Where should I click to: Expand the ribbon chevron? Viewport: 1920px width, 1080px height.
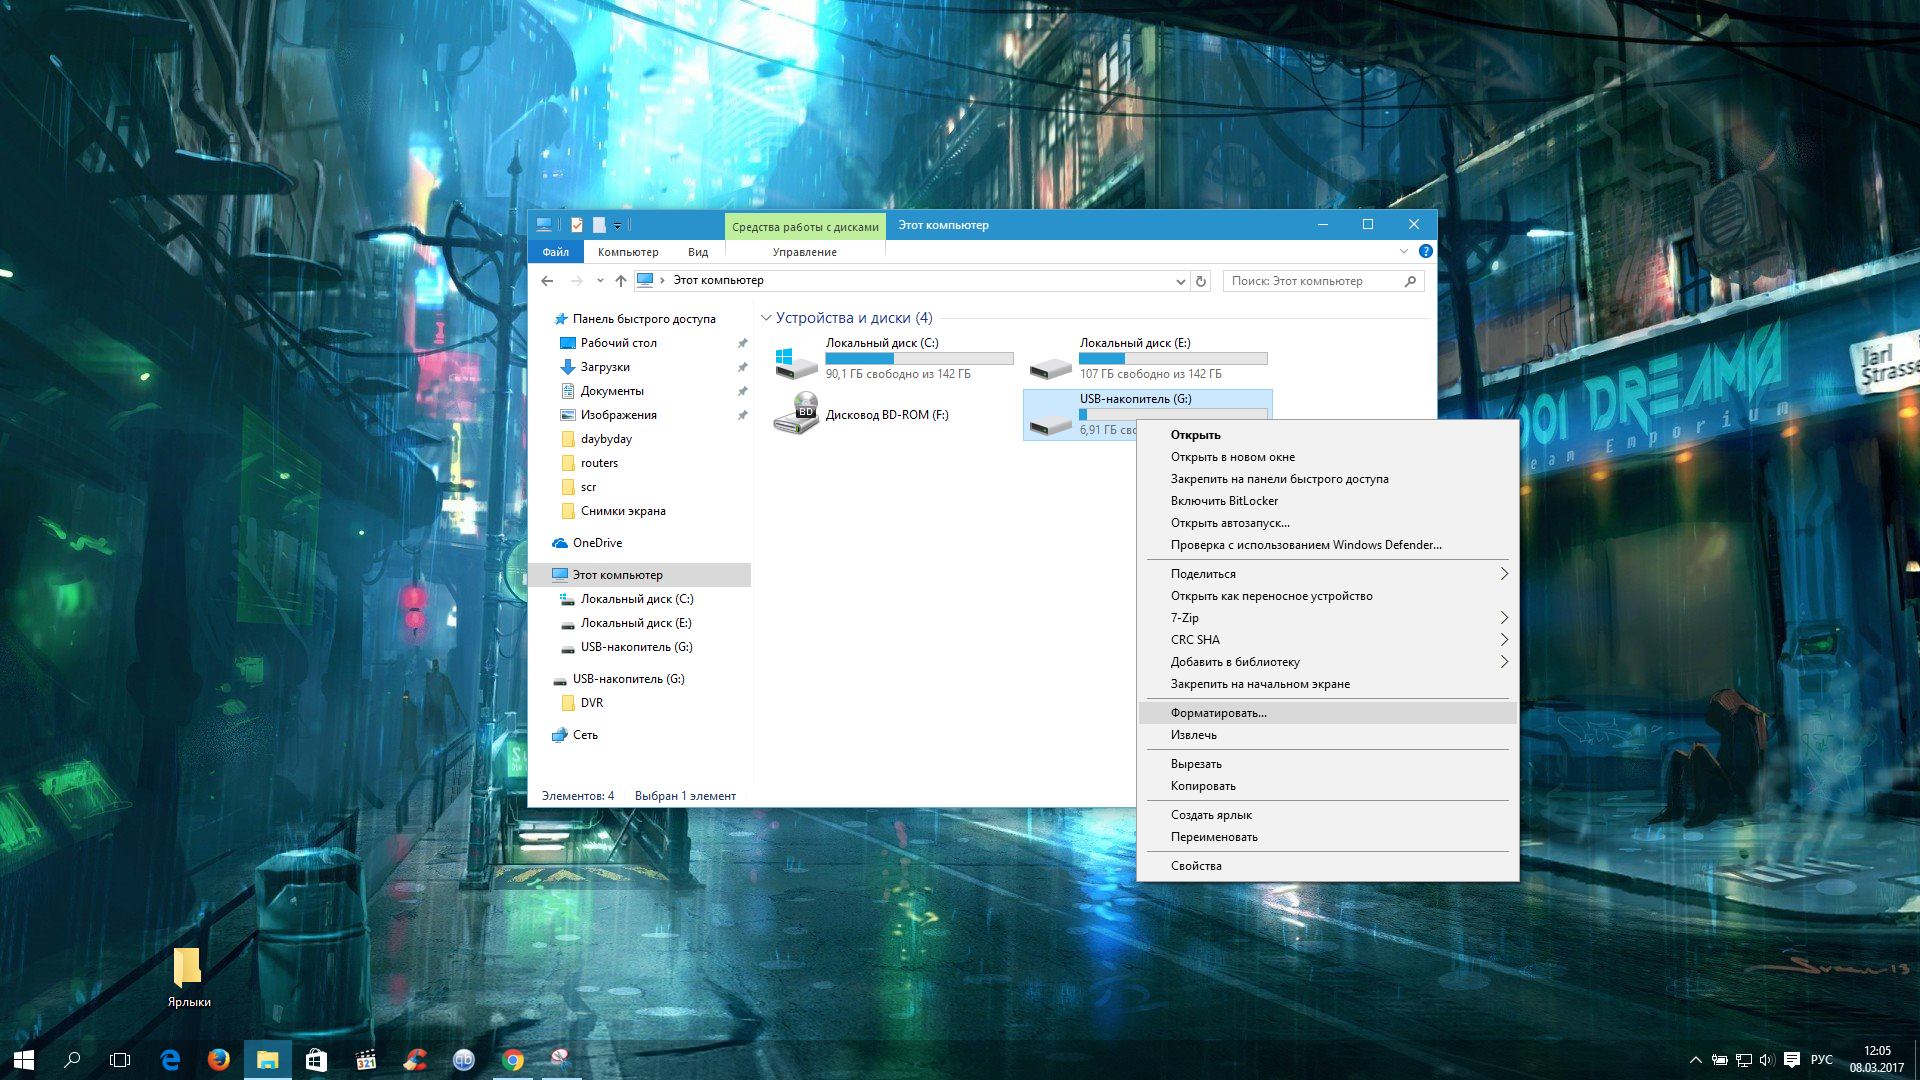point(1404,251)
